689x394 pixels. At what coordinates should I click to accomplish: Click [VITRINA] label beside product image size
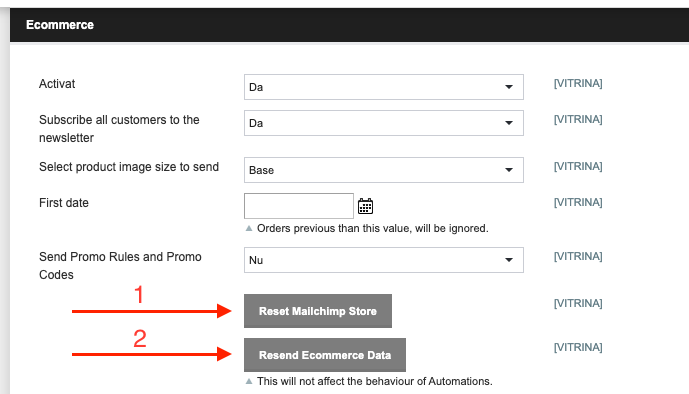[578, 166]
